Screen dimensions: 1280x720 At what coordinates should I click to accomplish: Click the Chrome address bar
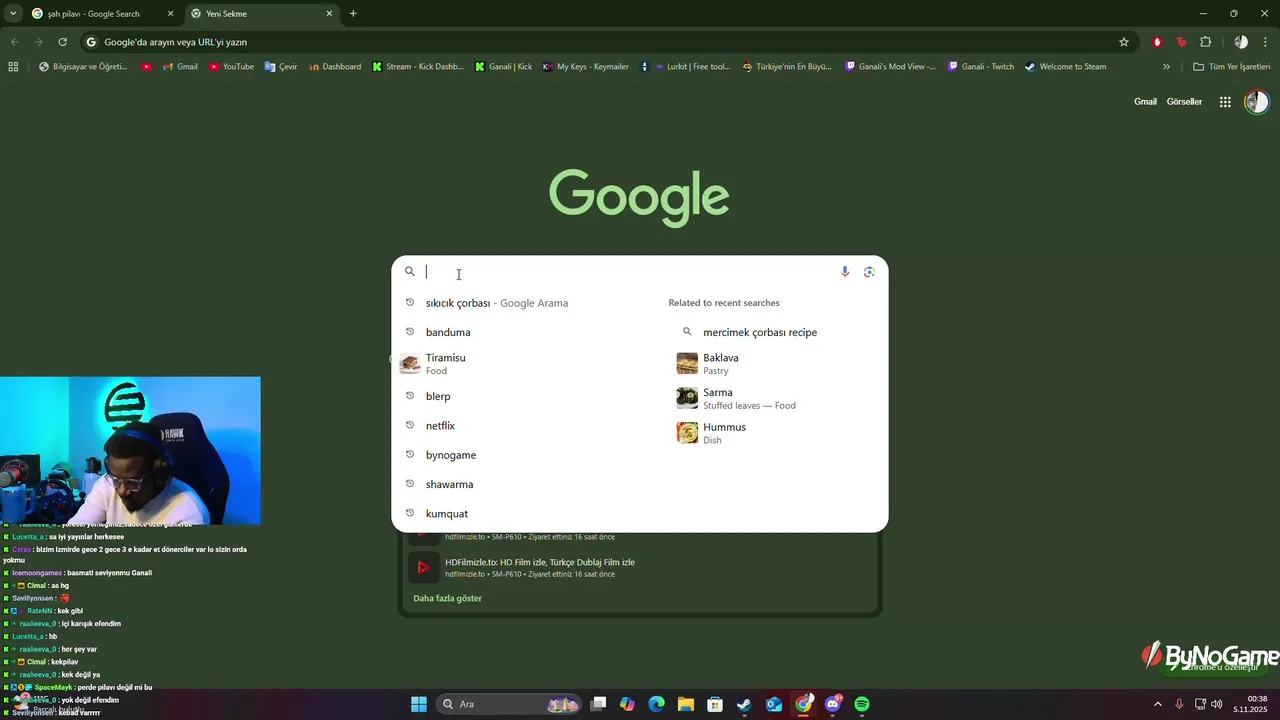click(600, 42)
